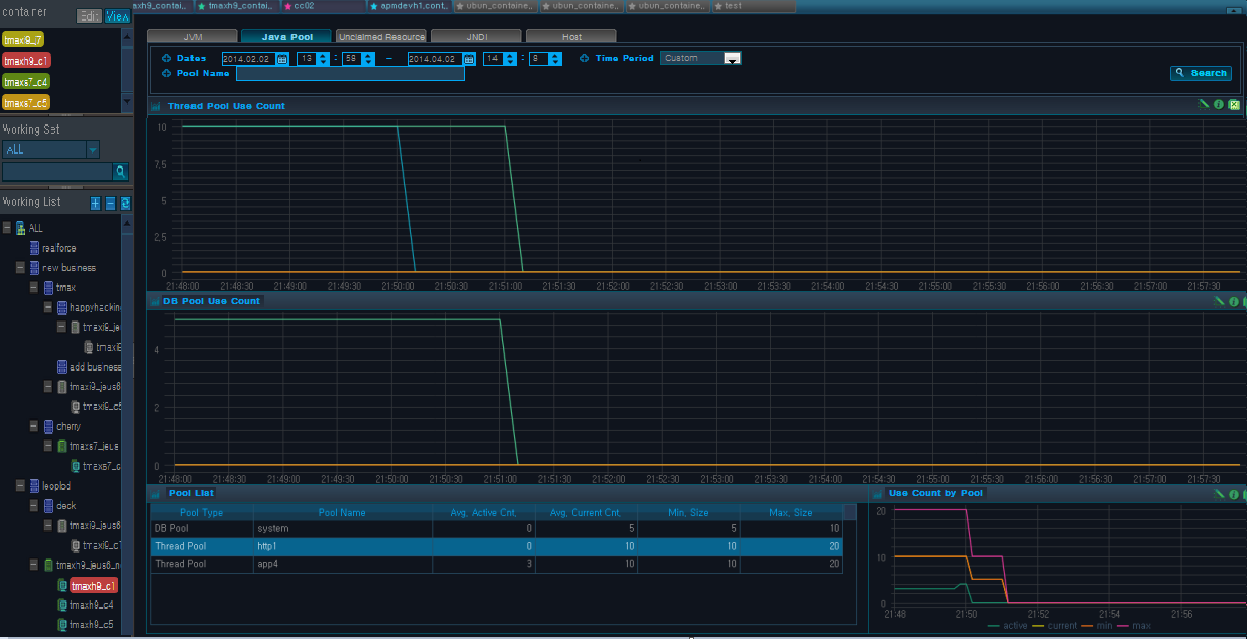The width and height of the screenshot is (1247, 639).
Task: Click the working set search magnifier icon
Action: pos(120,172)
